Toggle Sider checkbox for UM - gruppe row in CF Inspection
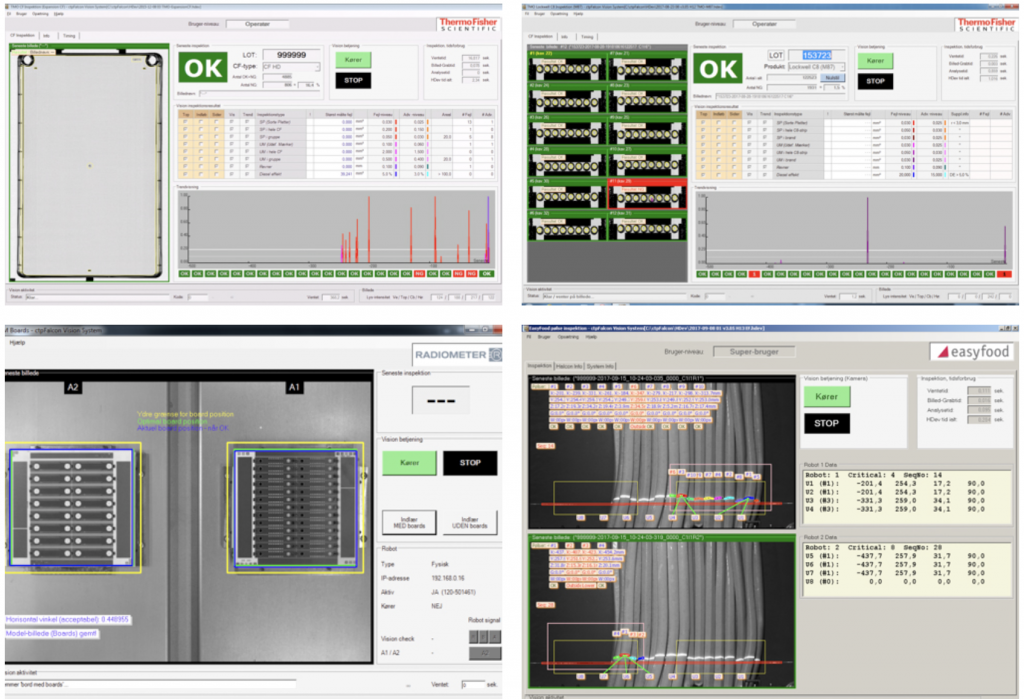Viewport: 1024px width, 699px height. tap(216, 159)
